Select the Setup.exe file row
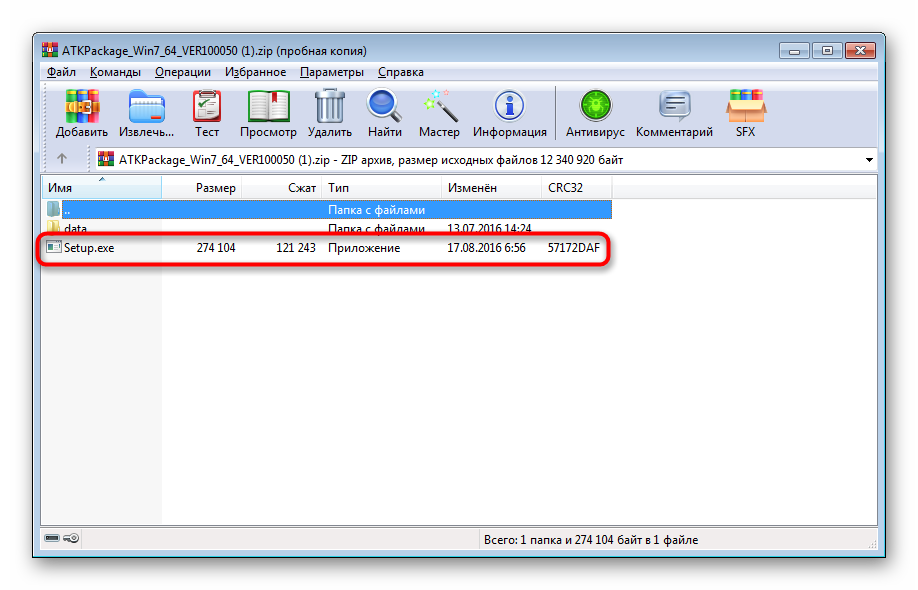Screen dimensions: 918x590 89,248
